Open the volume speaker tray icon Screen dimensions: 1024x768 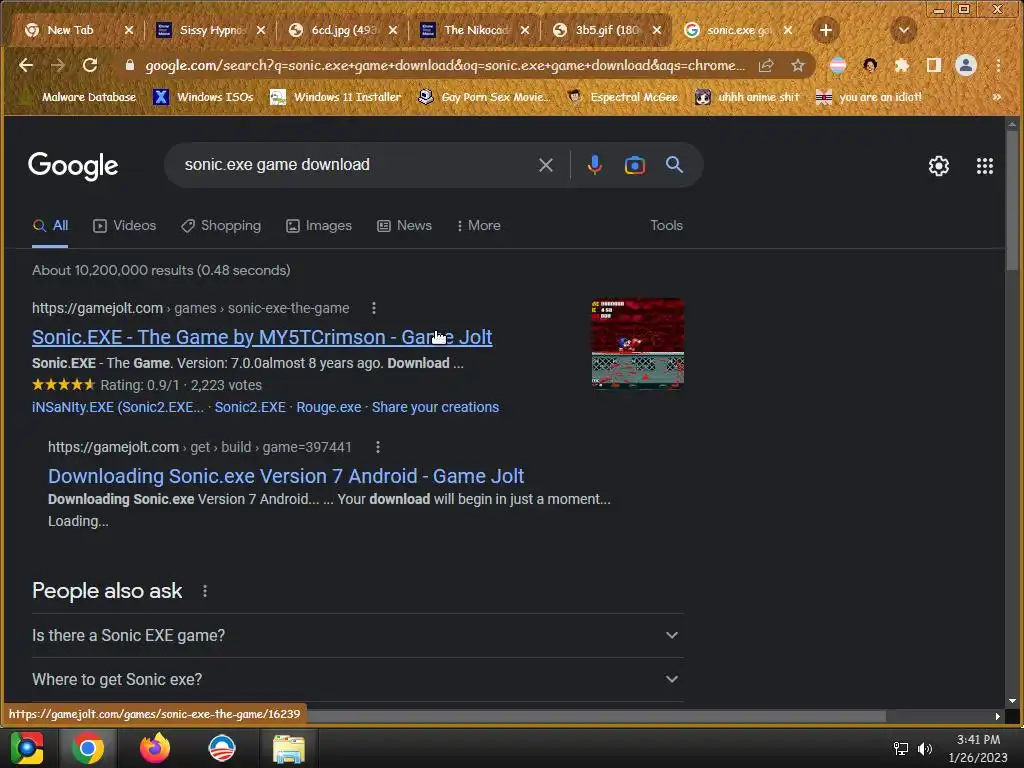pos(925,749)
